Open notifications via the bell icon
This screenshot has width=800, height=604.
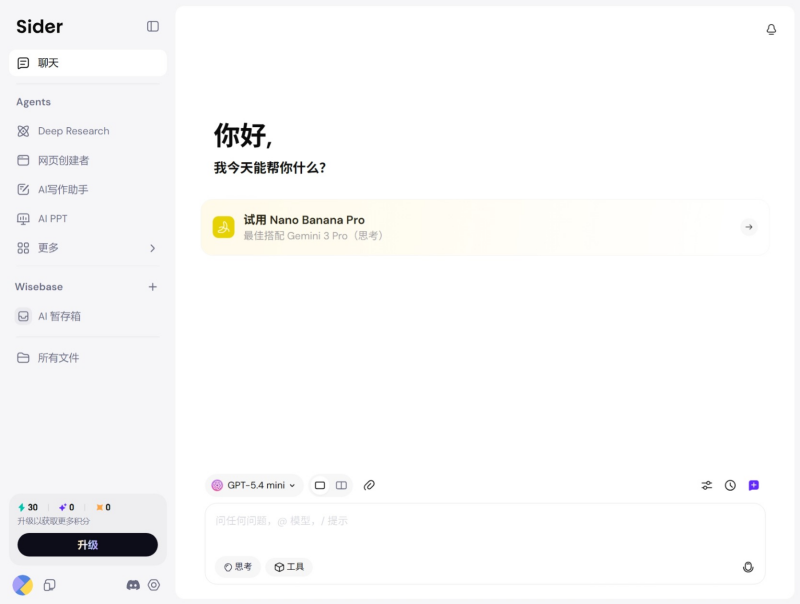(x=771, y=30)
